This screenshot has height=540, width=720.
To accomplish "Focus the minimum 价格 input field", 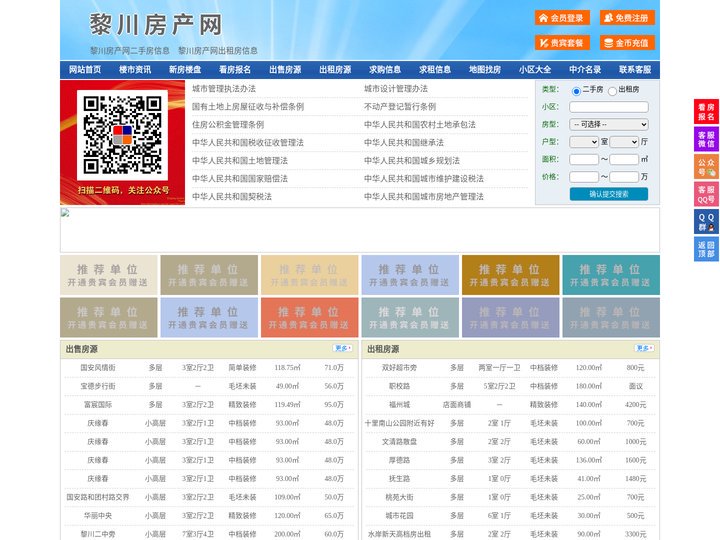I will point(584,177).
